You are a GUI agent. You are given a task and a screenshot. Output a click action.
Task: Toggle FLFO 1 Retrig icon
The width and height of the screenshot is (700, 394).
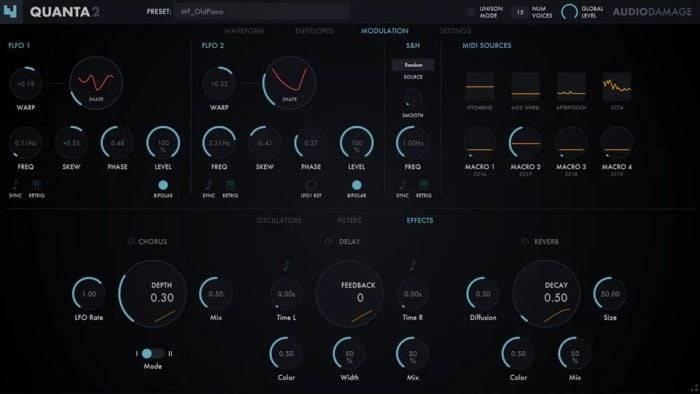pyautogui.click(x=37, y=185)
